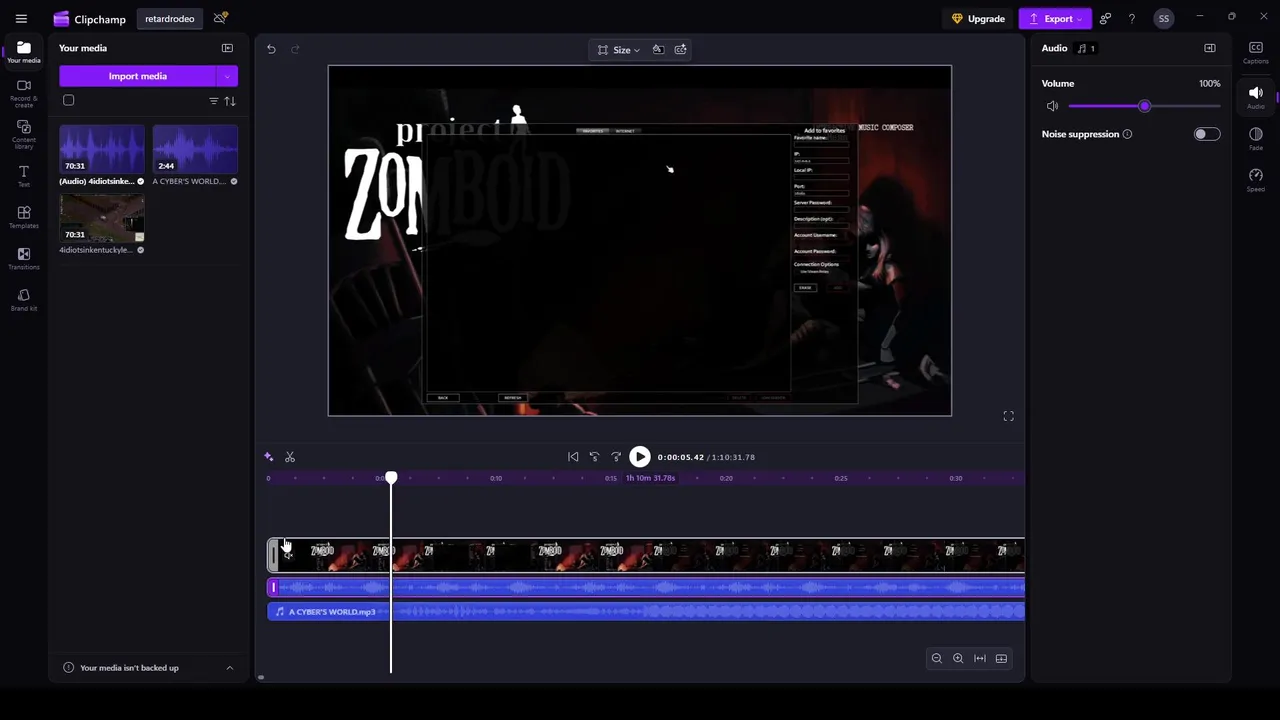Click the timeline layout icon beside zoom controls
Viewport: 1280px width, 720px height.
point(1001,658)
